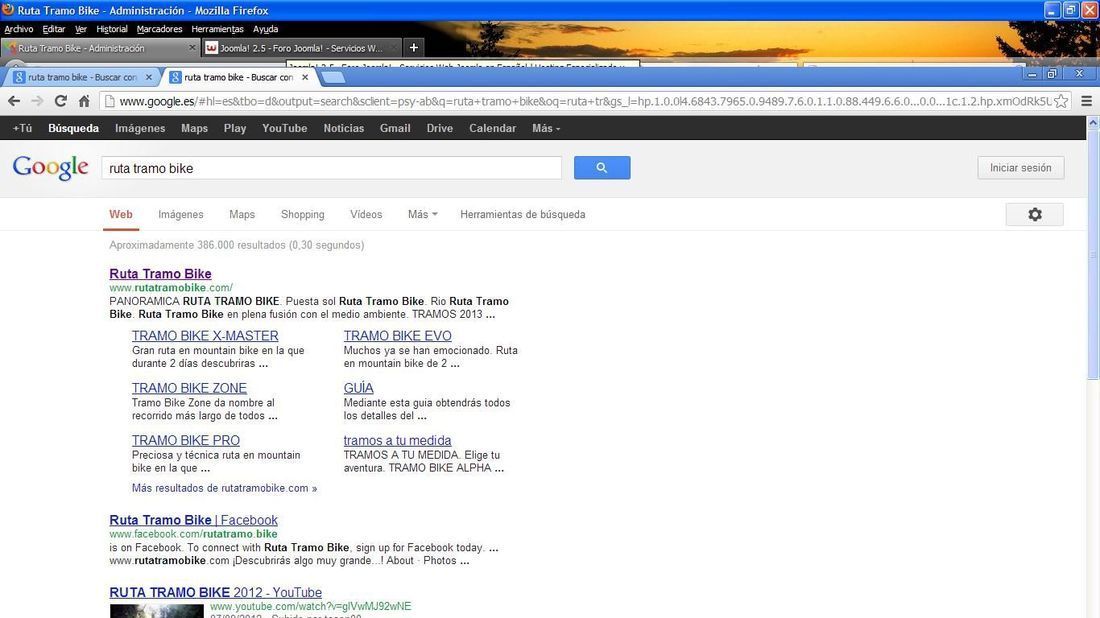Reload the Google results page
Screen dimensions: 1100x618
61,101
